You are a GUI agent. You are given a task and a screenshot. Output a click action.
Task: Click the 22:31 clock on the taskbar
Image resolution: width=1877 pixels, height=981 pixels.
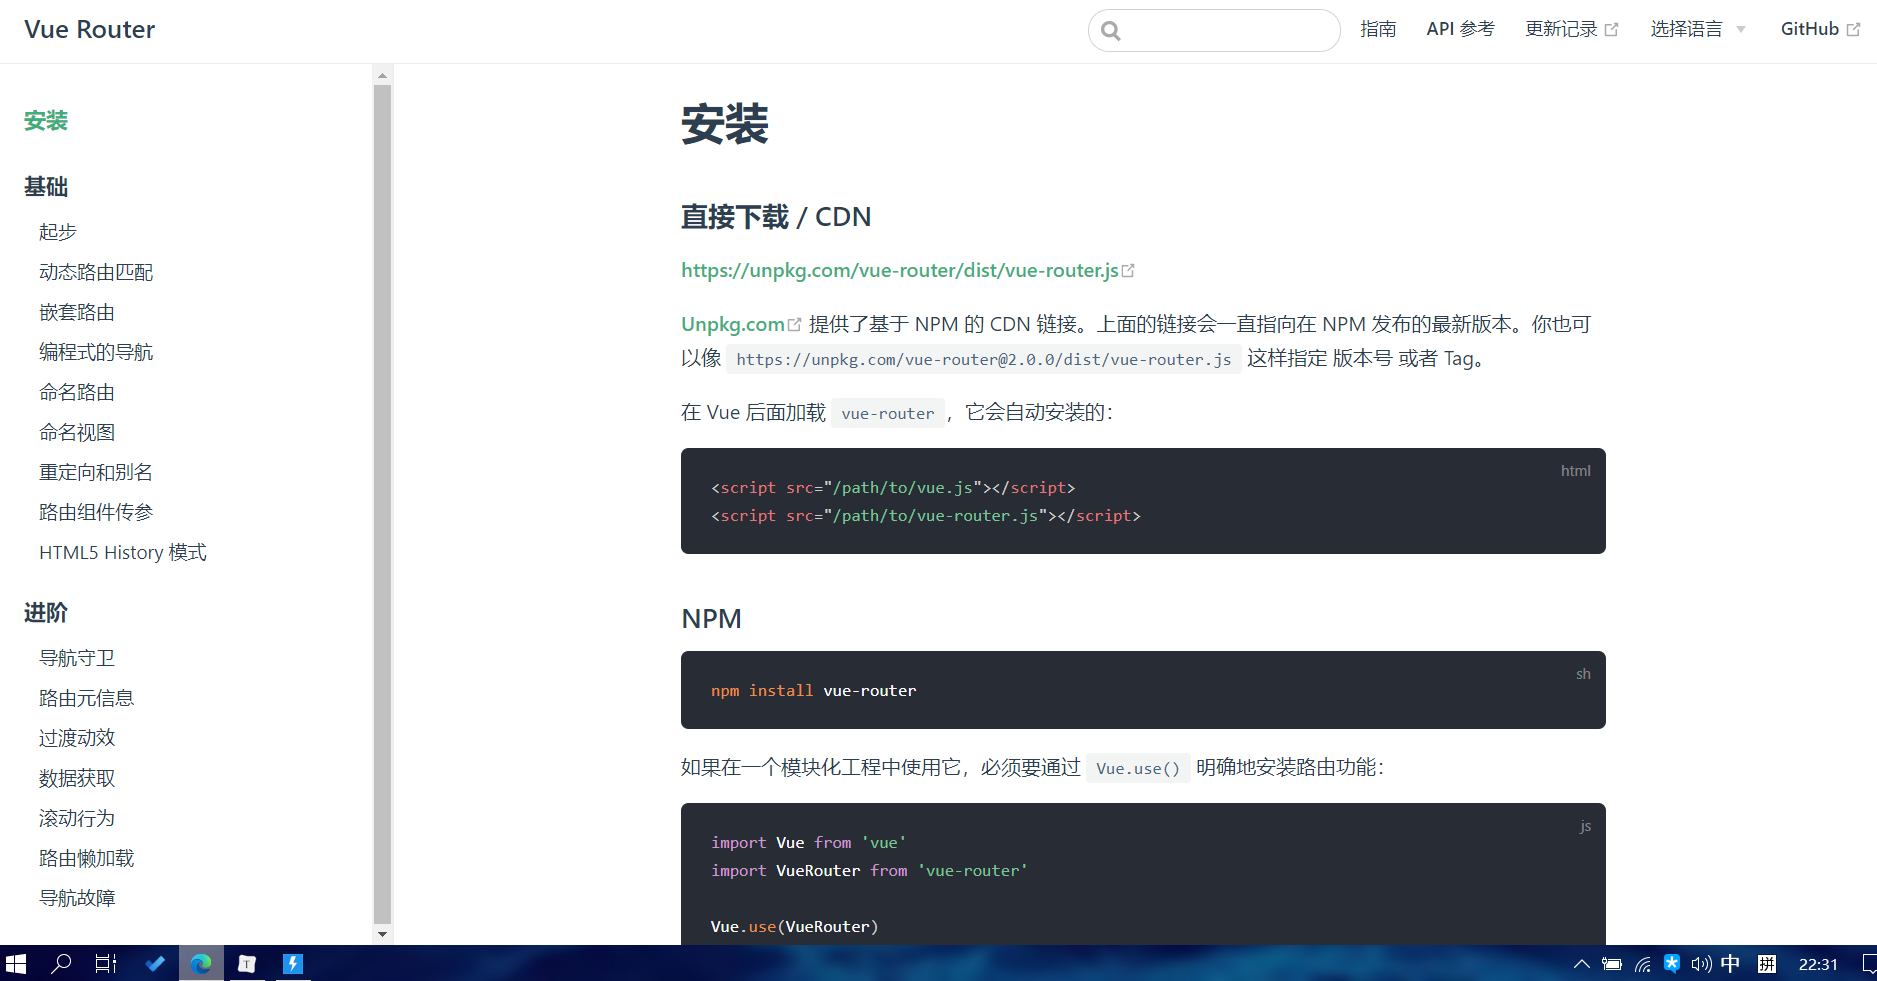[1818, 964]
